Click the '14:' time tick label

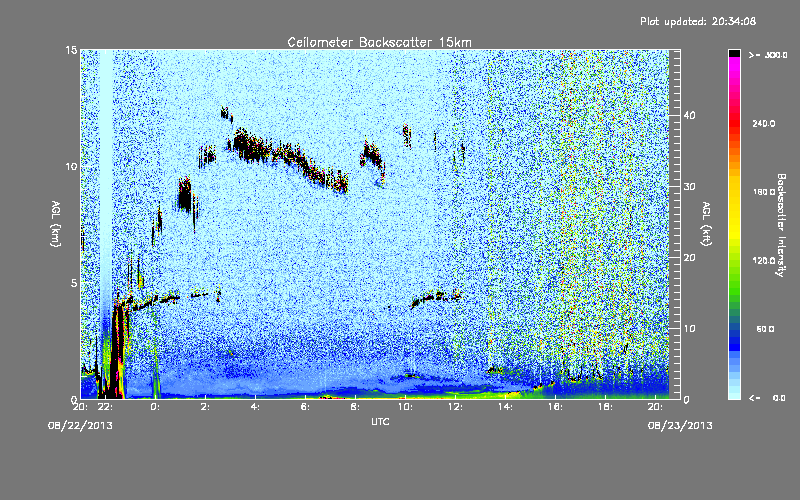coord(505,407)
